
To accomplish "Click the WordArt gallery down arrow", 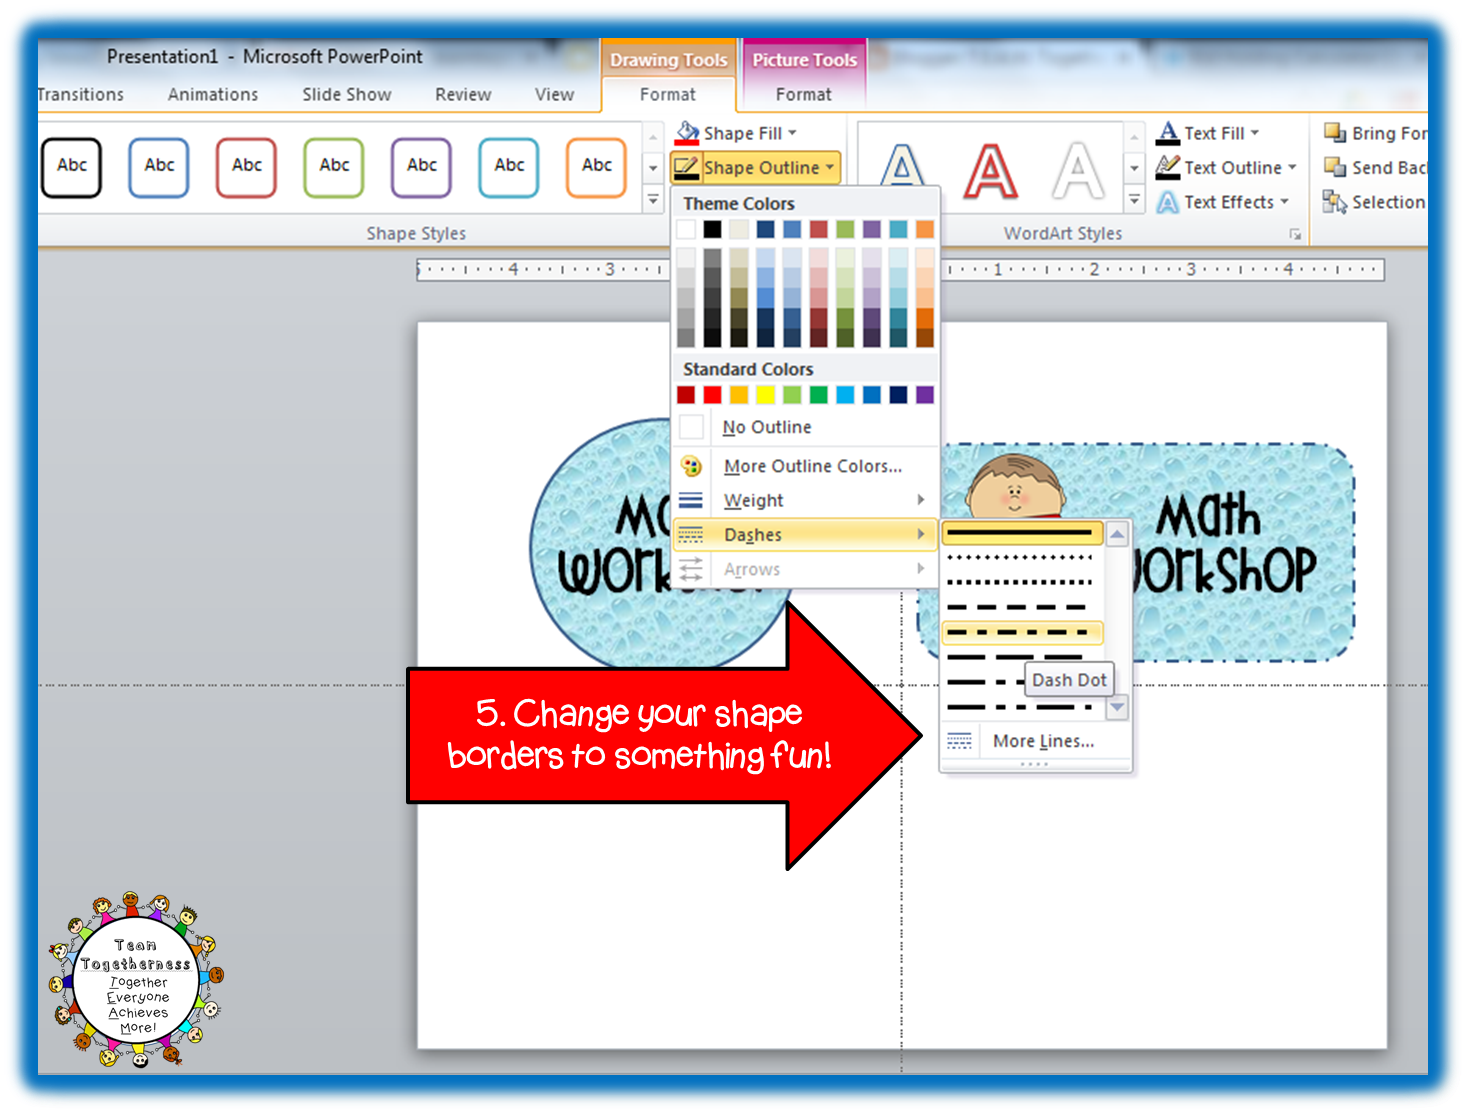I will pyautogui.click(x=1134, y=168).
